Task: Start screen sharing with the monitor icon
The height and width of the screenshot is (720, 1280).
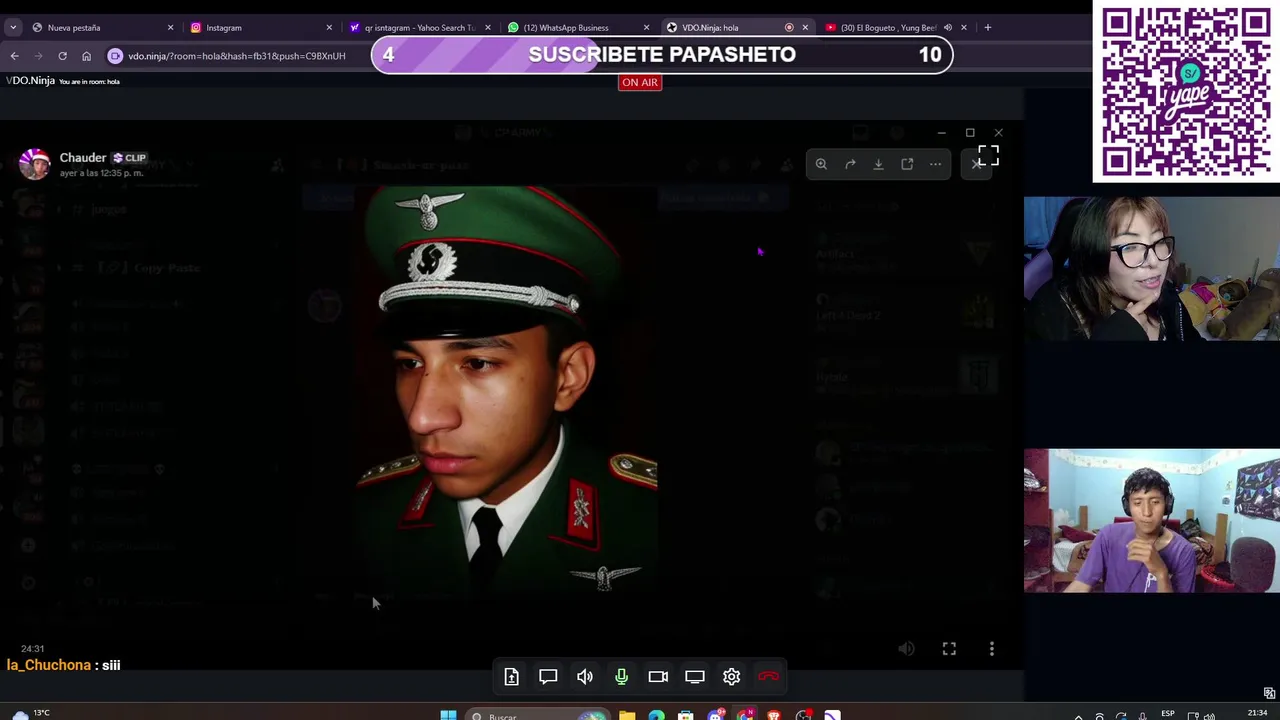Action: point(695,677)
